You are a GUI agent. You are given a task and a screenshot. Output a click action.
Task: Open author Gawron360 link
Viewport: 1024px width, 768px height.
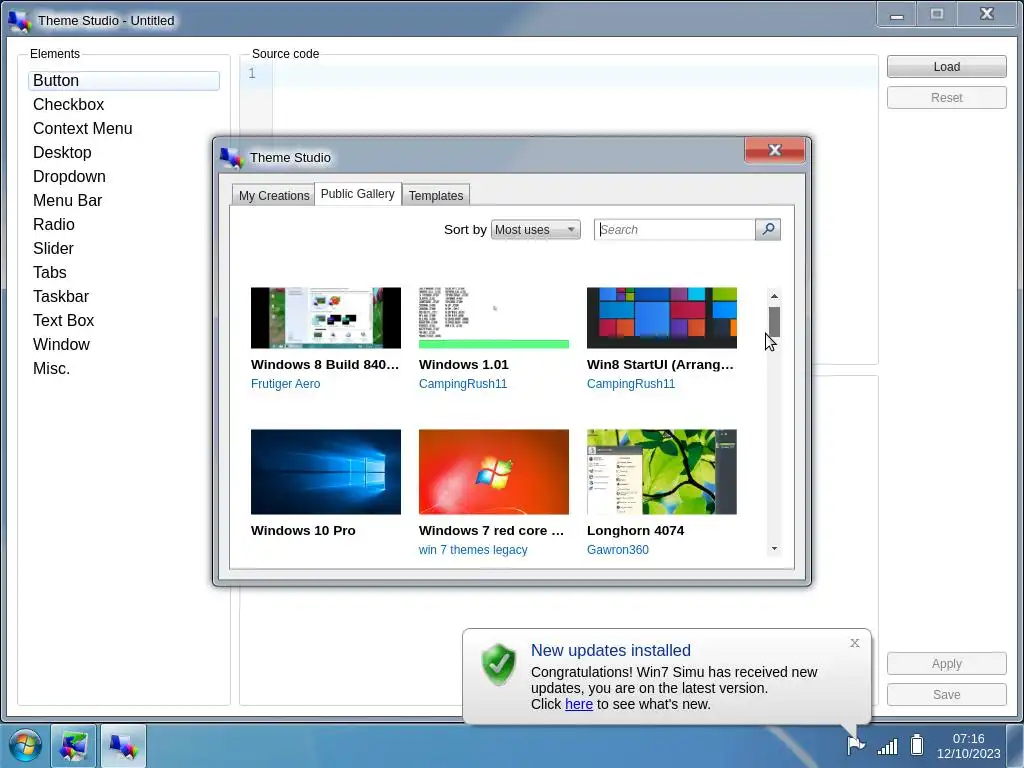618,550
